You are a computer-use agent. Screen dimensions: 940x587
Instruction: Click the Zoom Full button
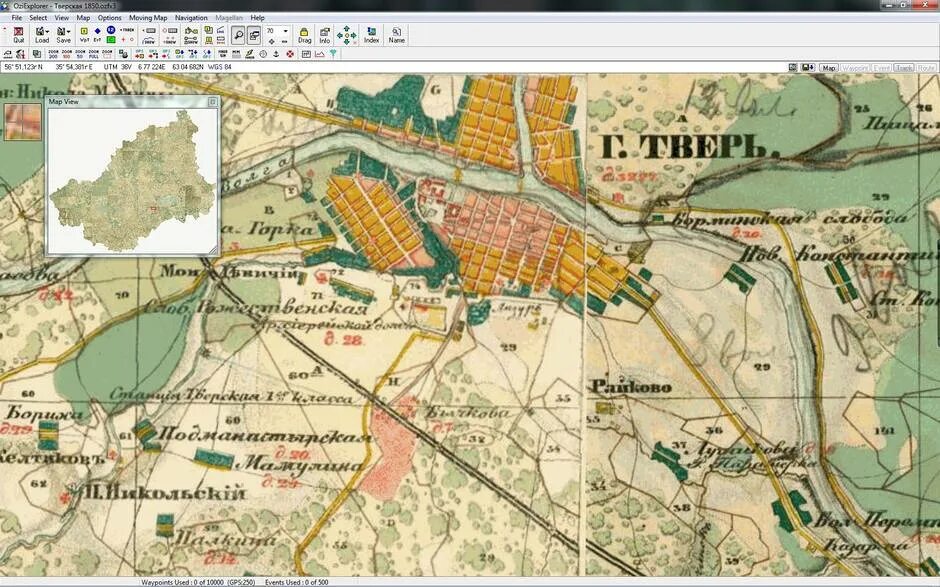coord(94,54)
